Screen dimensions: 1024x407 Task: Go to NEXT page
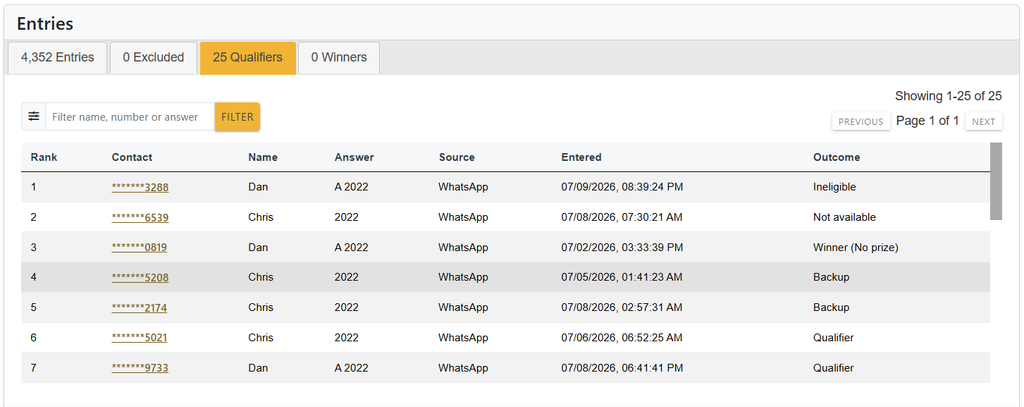[984, 122]
